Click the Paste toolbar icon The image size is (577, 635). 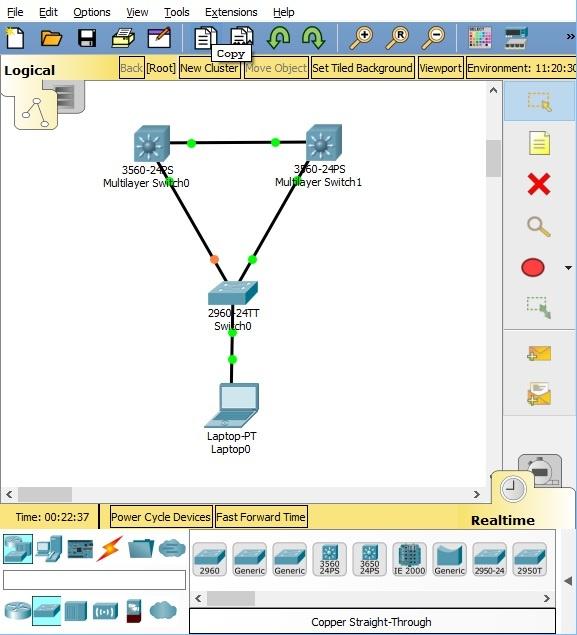click(242, 36)
